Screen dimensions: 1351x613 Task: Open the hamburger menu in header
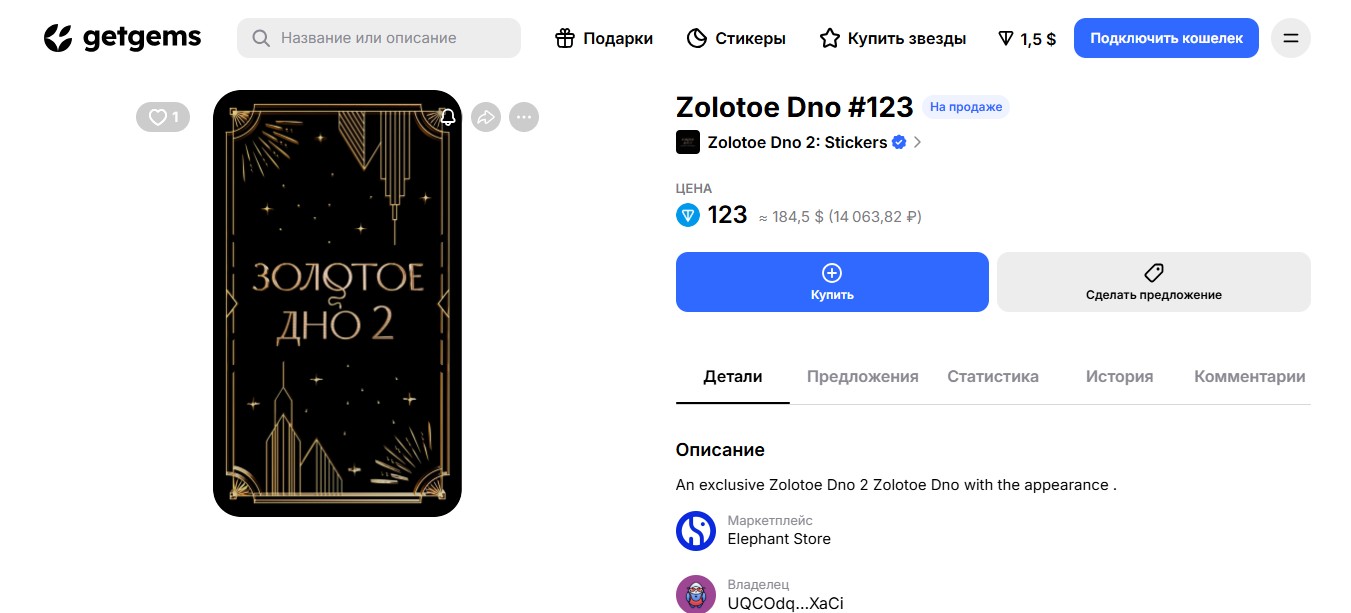(1290, 38)
